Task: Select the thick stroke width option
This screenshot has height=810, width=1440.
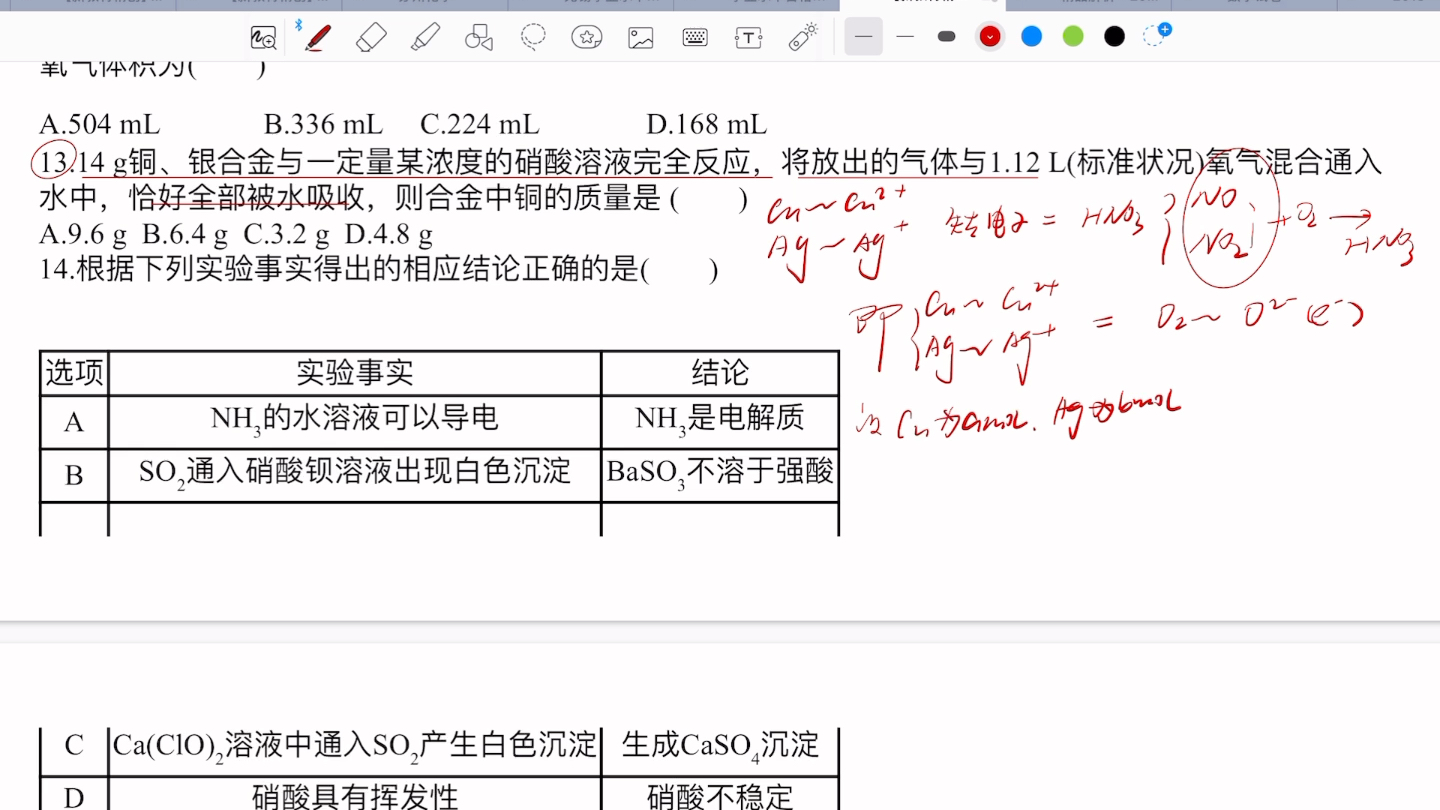Action: pos(946,36)
